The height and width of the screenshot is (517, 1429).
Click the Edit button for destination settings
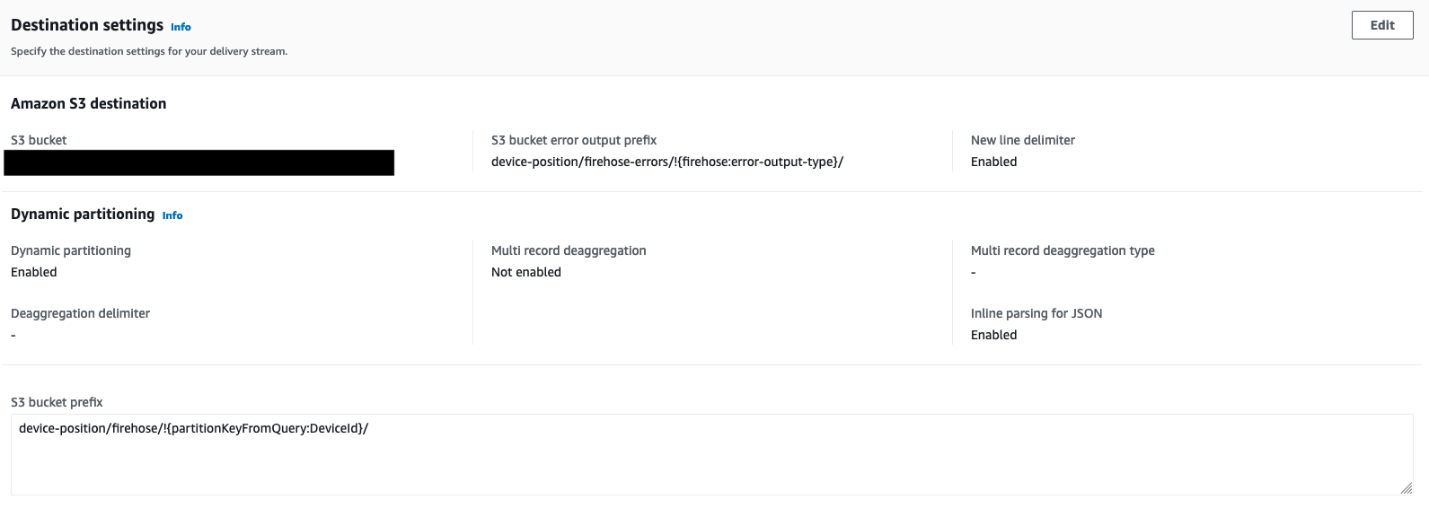point(1382,26)
